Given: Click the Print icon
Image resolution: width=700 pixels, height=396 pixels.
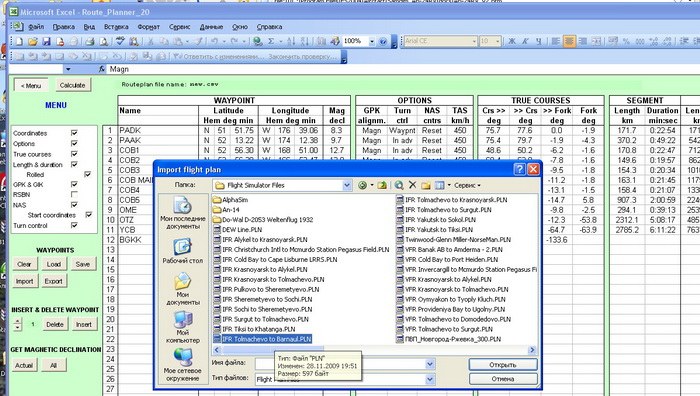Looking at the screenshot, I should [x=90, y=42].
